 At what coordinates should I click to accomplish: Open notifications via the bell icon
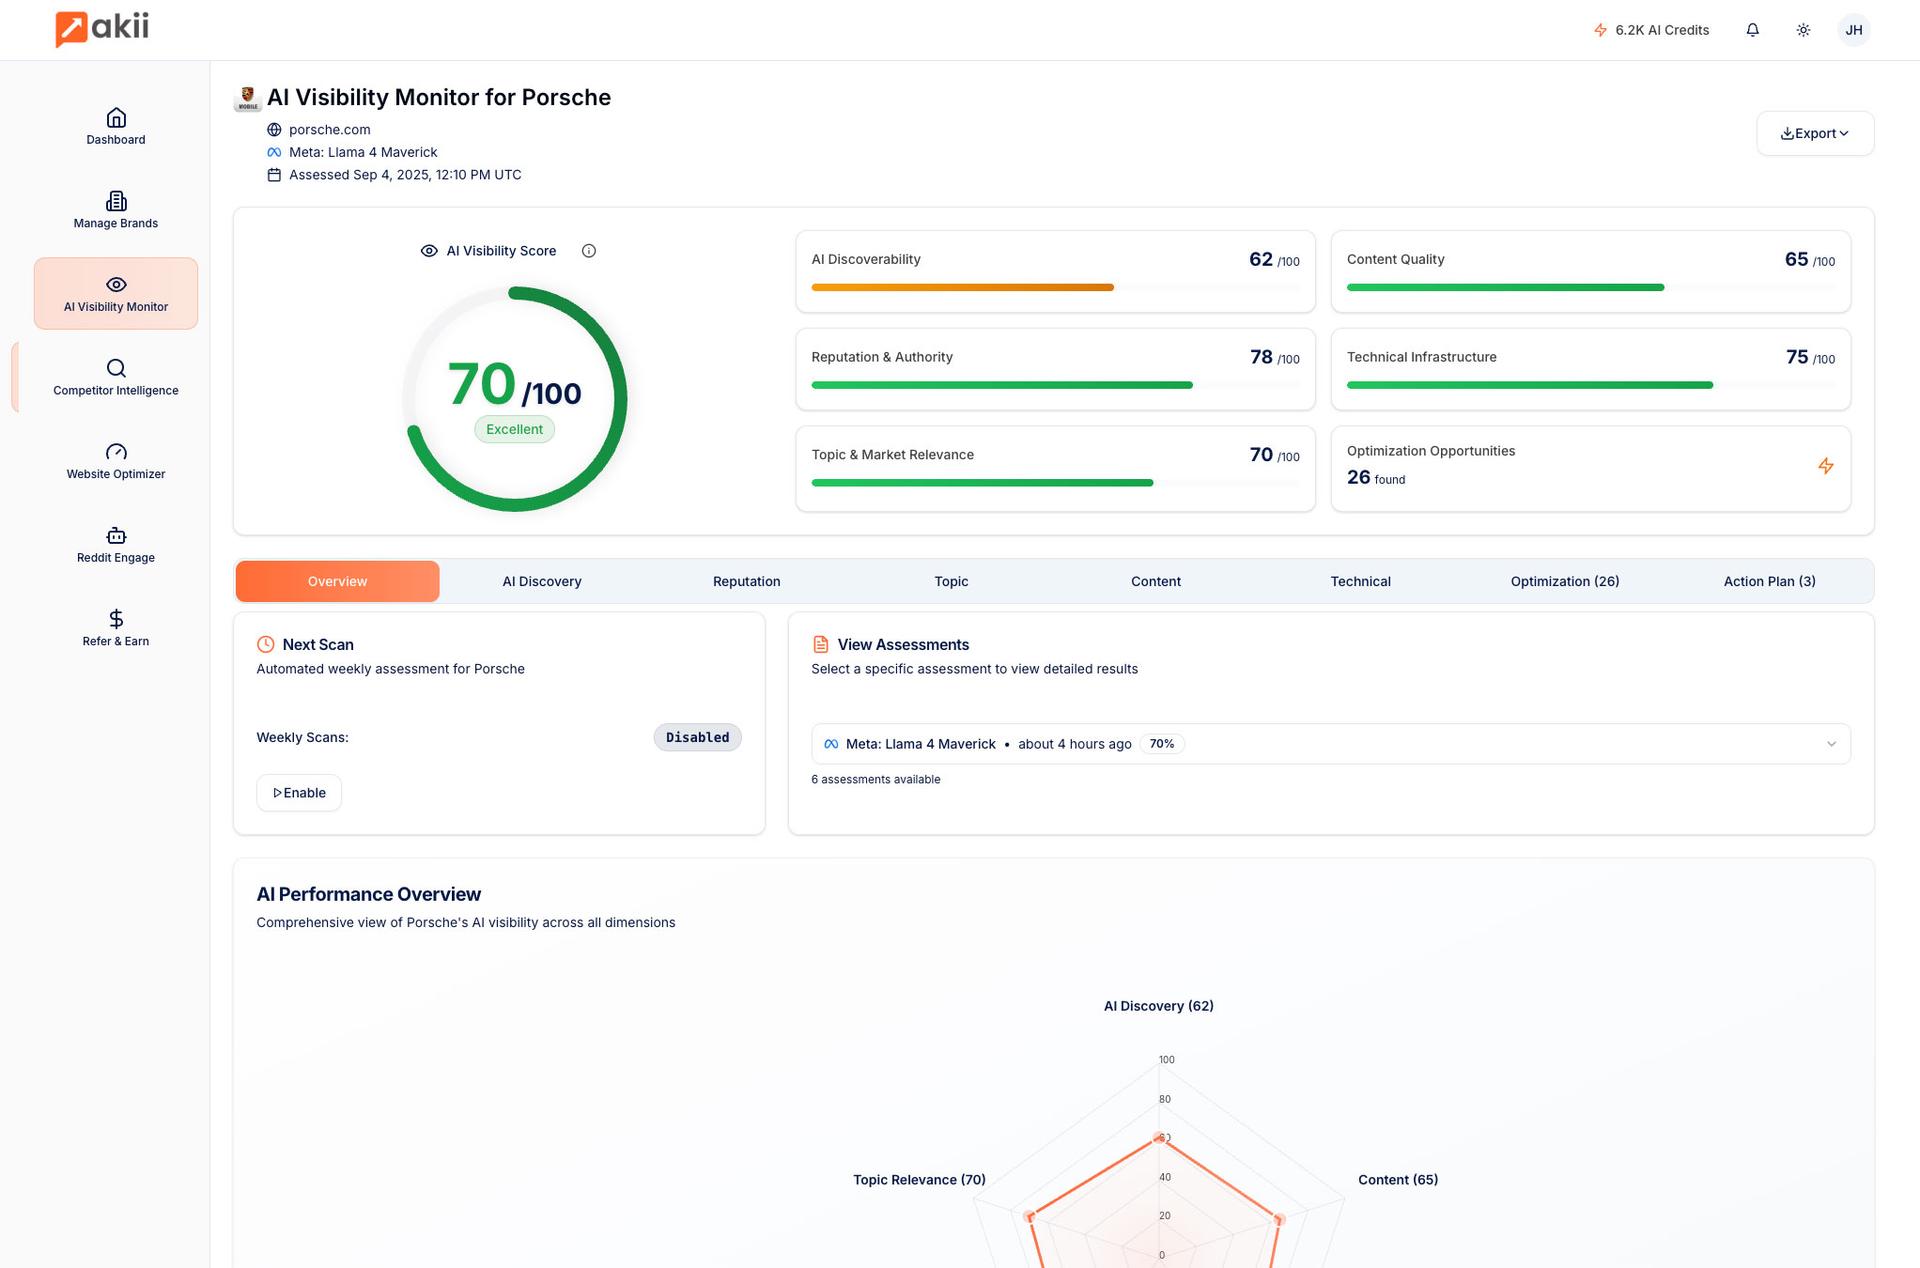pyautogui.click(x=1752, y=29)
